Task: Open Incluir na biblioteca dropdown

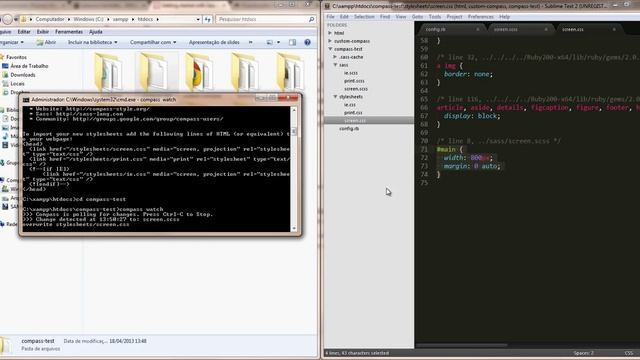Action: point(93,42)
